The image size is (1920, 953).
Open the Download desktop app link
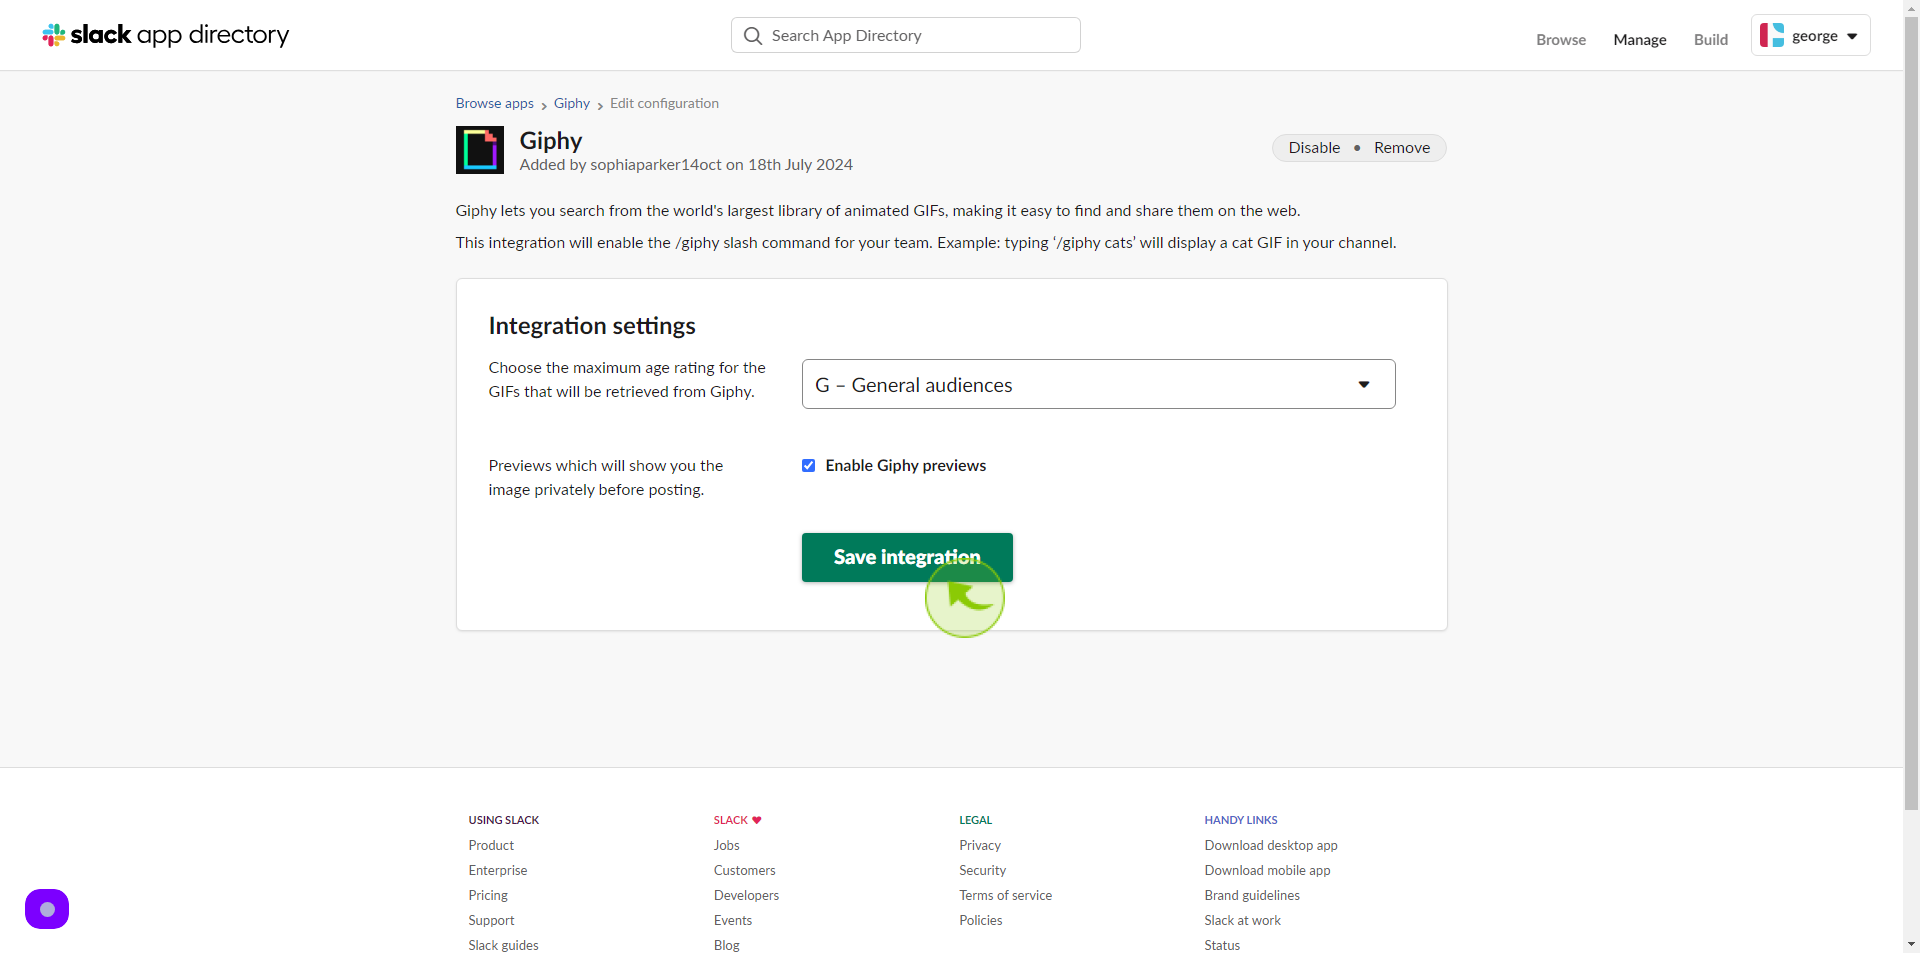[x=1271, y=846]
